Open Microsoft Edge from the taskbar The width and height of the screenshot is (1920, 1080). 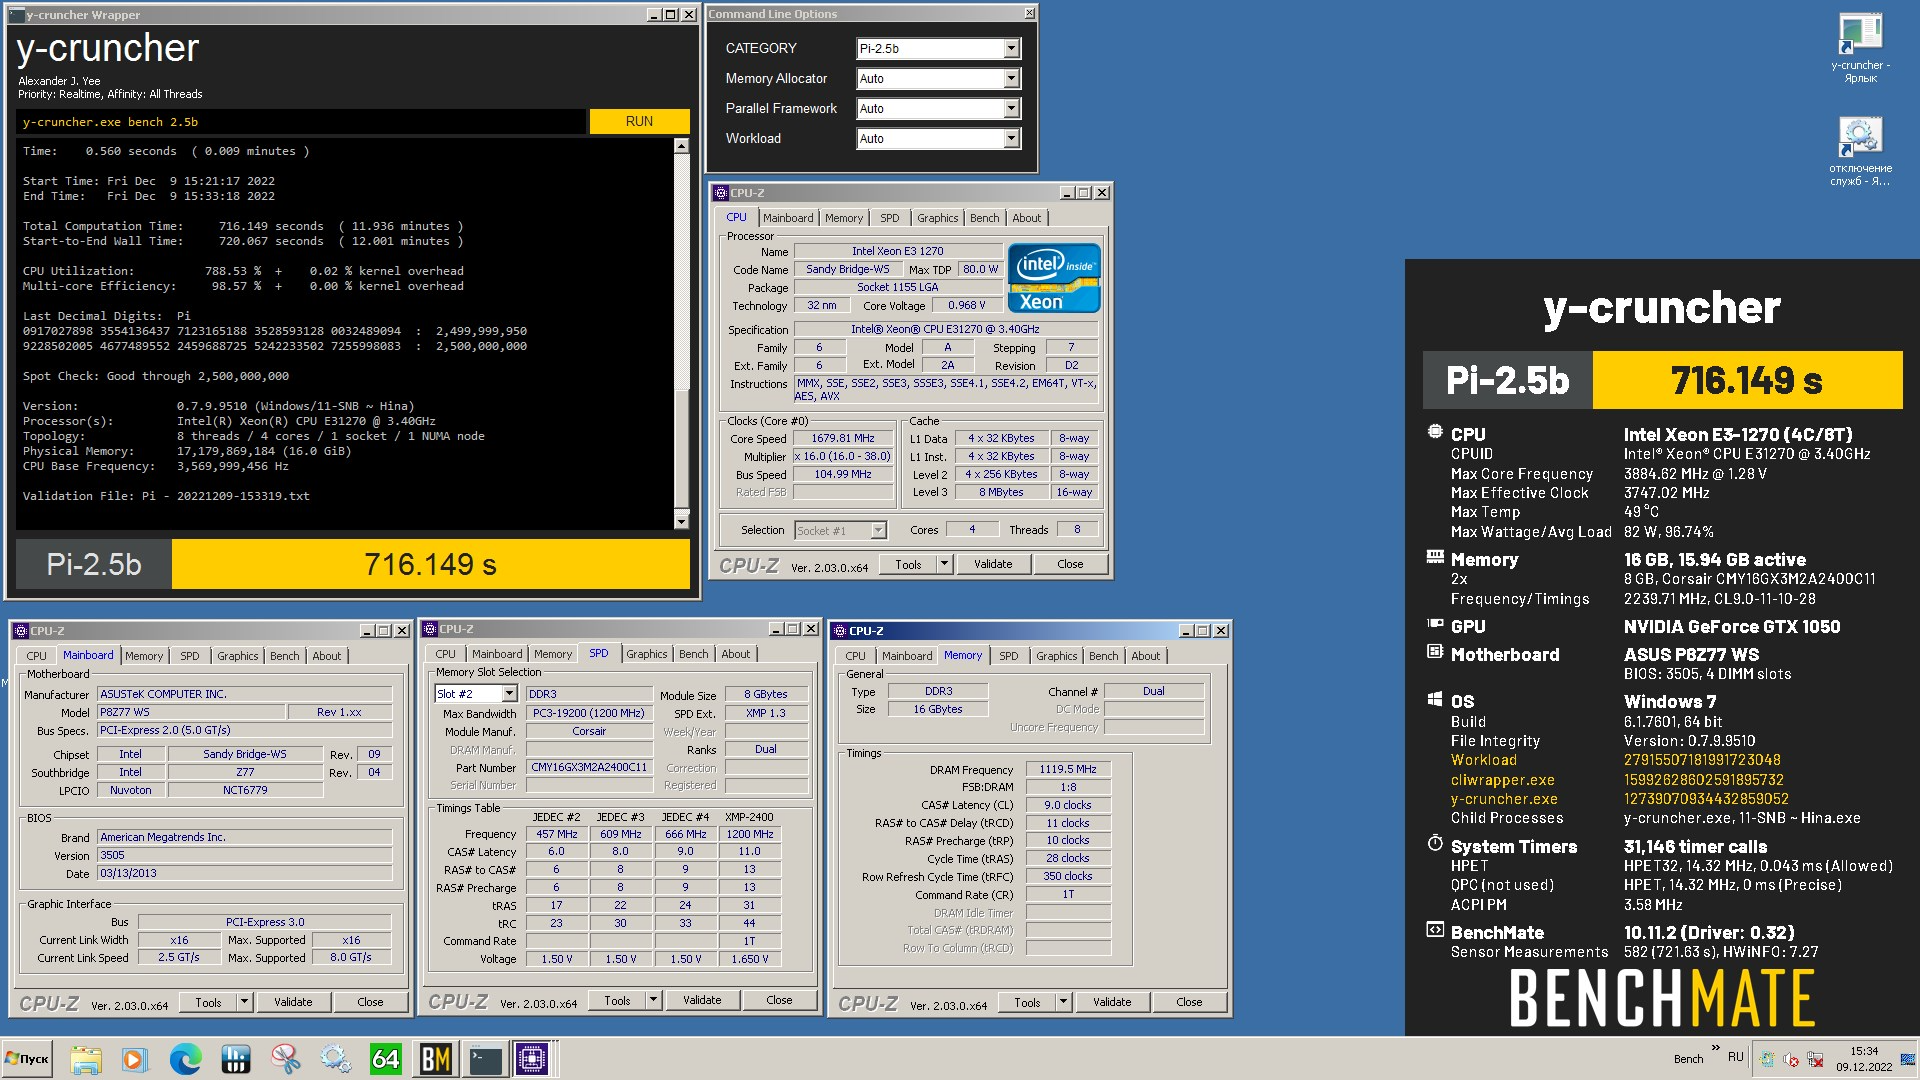click(185, 1058)
